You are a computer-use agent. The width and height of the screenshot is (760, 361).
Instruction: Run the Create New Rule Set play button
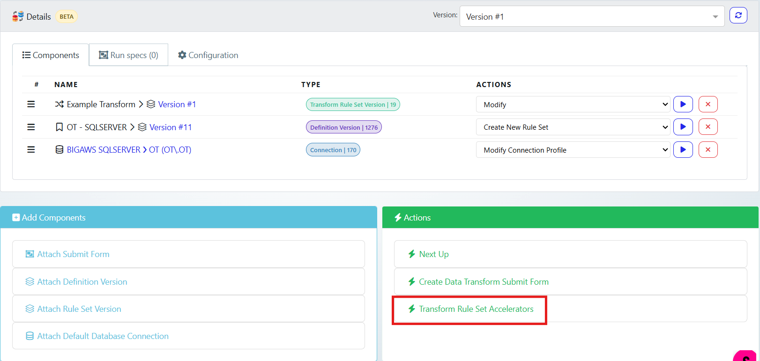coord(683,127)
